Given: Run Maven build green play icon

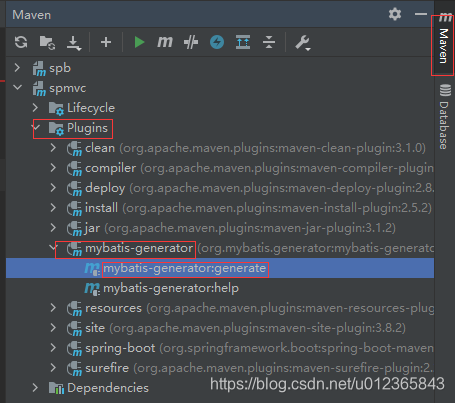Looking at the screenshot, I should click(x=139, y=42).
